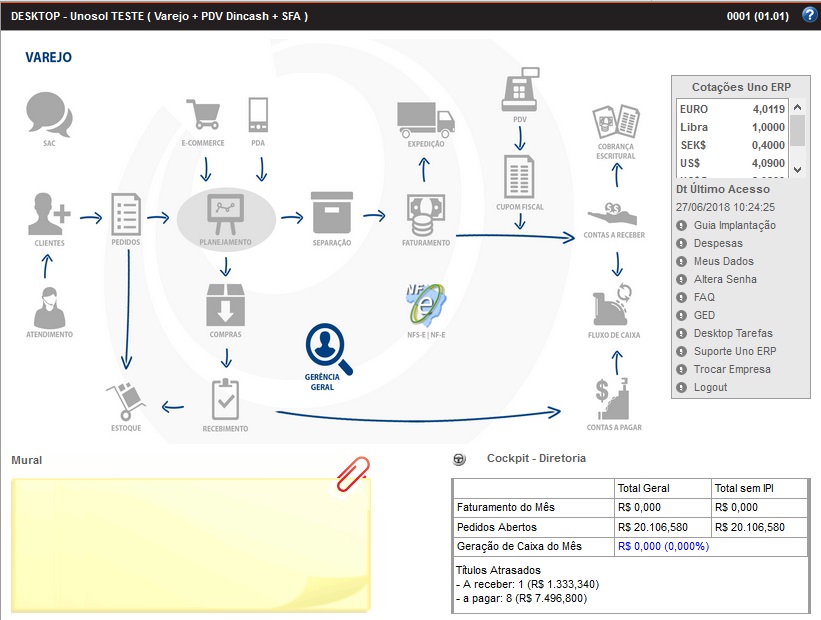Screen dimensions: 821x620
Task: Click the Cockpit Diretoria steering wheel icon
Action: [459, 459]
